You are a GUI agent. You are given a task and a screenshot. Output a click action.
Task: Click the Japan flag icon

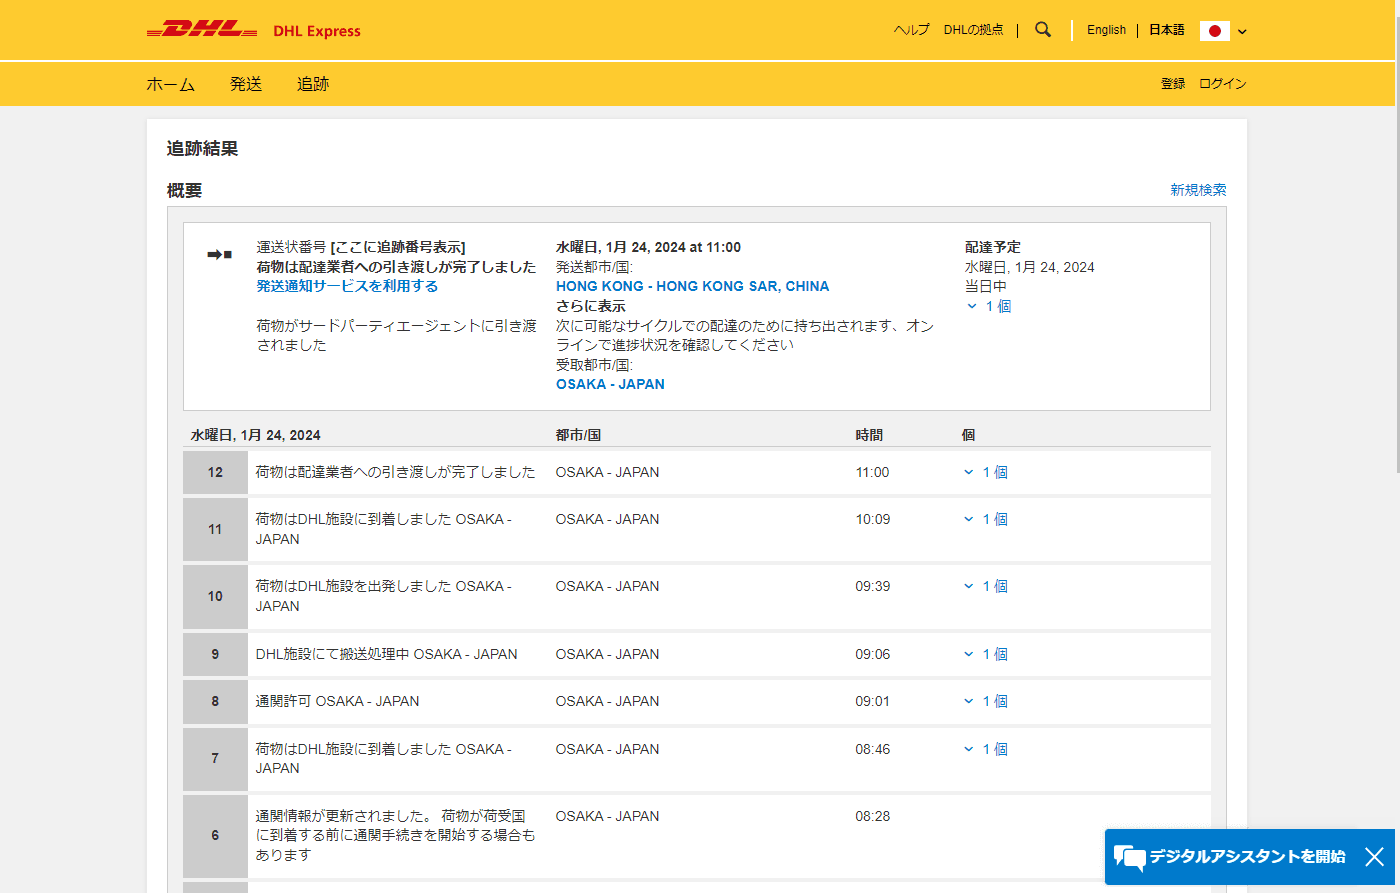tap(1214, 31)
